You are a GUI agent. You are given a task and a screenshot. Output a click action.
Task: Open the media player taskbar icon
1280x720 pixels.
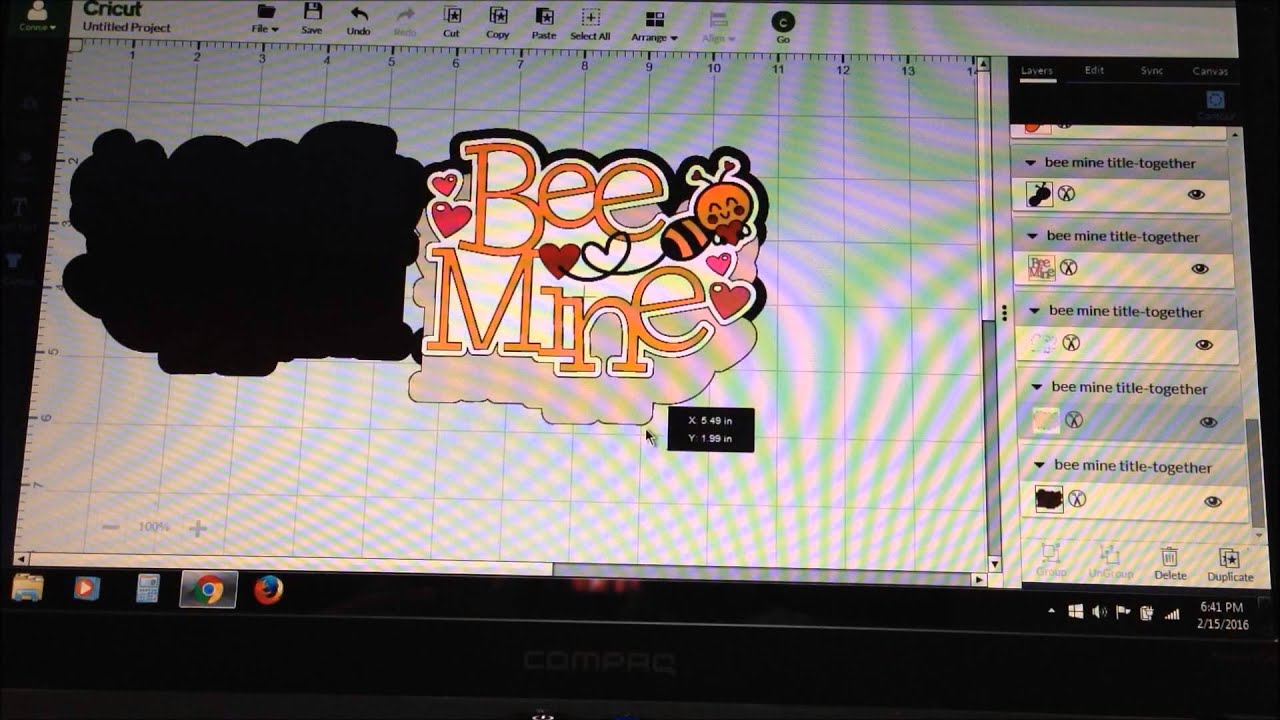point(87,589)
